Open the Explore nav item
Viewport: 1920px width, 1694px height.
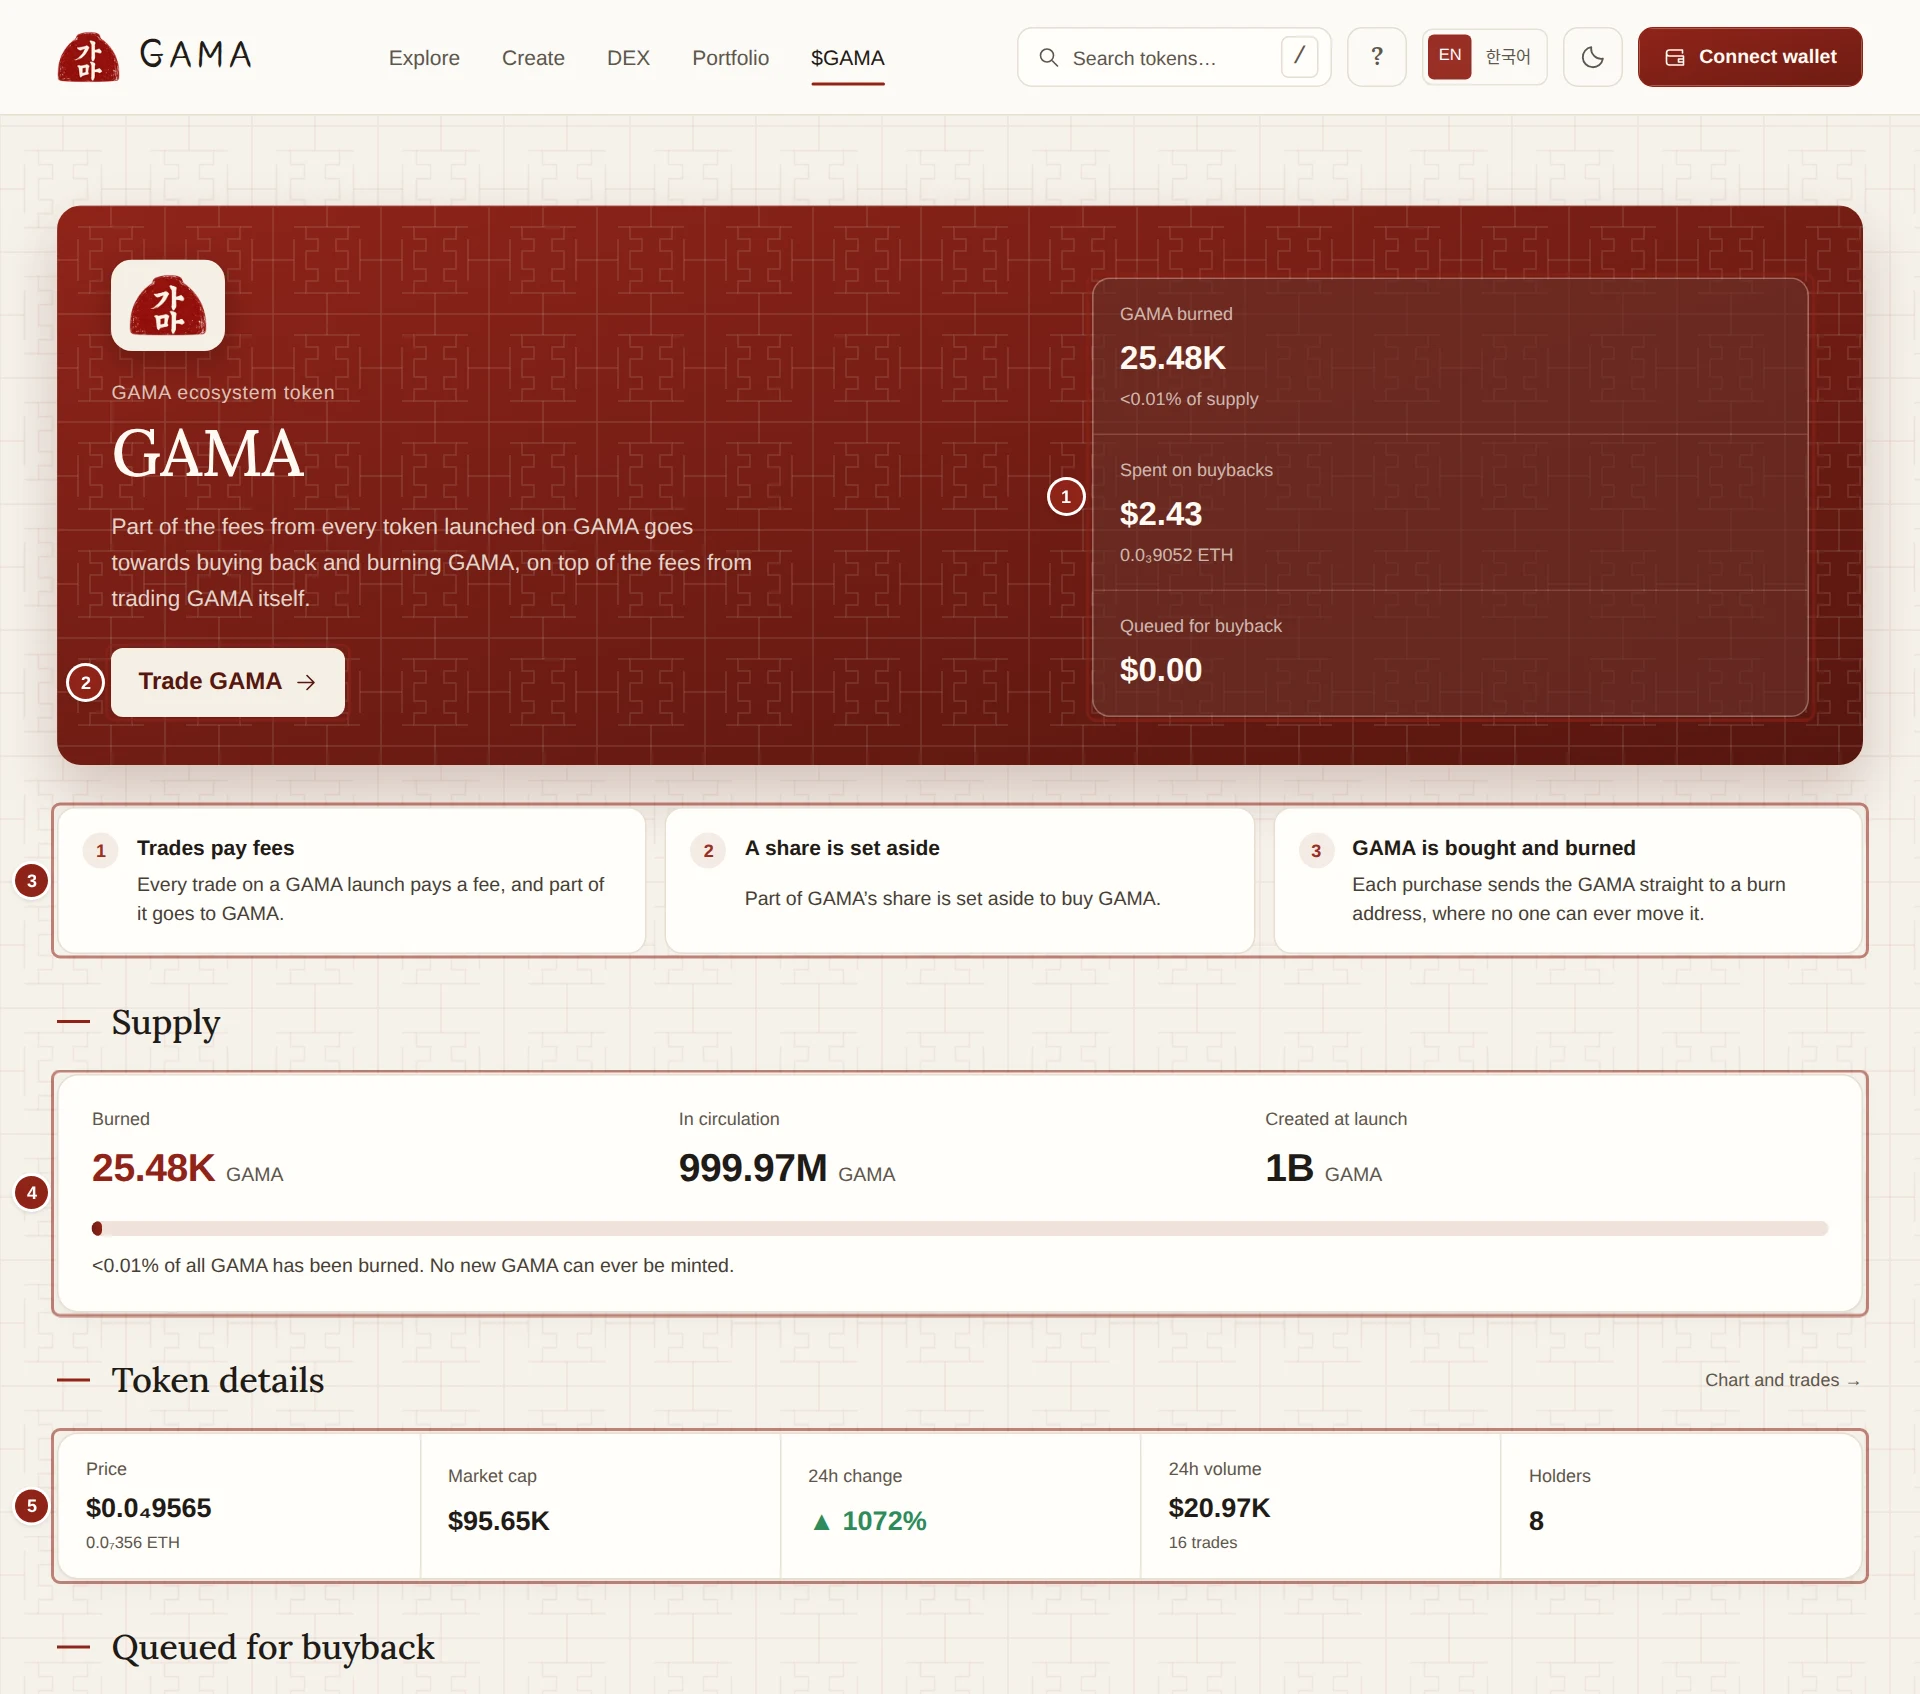click(424, 58)
